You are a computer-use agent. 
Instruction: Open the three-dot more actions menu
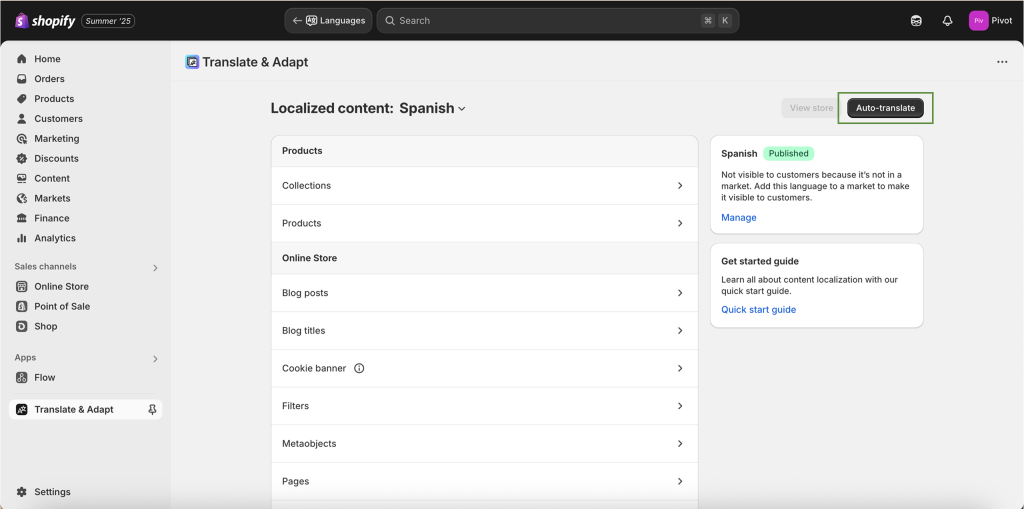[x=1002, y=62]
